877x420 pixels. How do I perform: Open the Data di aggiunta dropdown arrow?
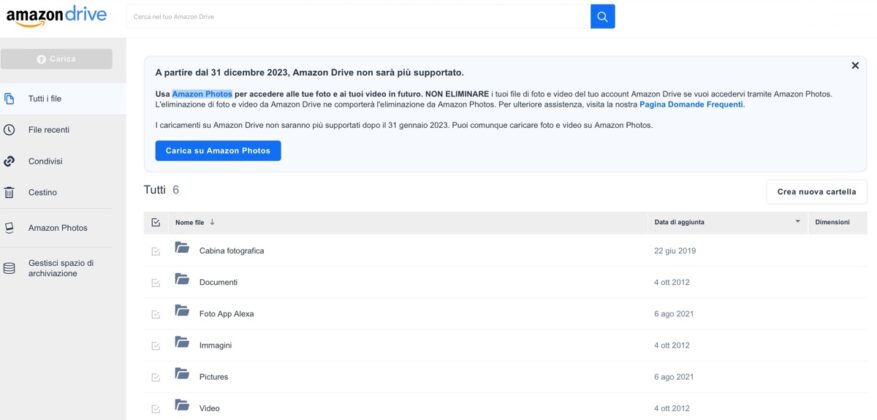point(798,222)
